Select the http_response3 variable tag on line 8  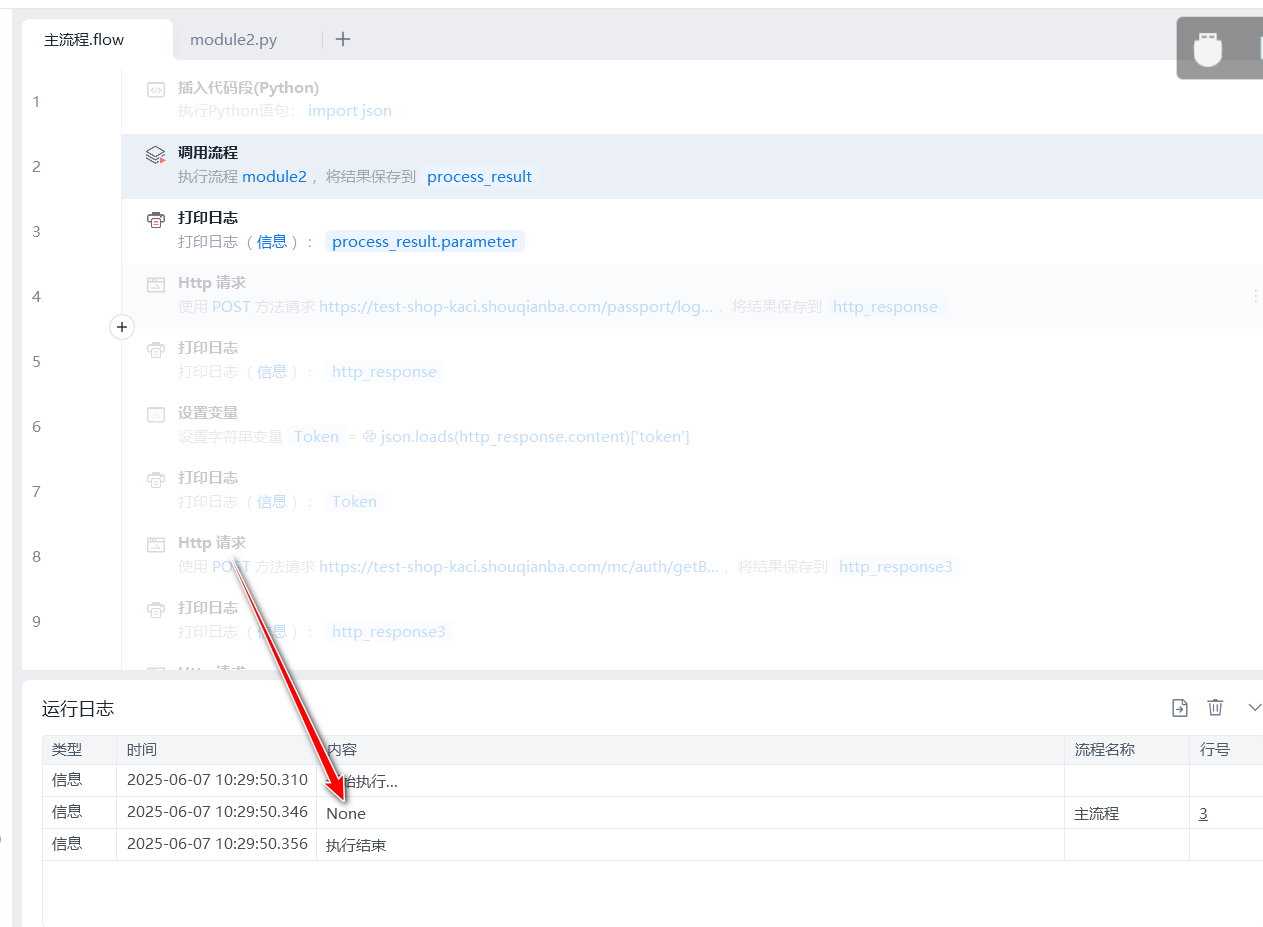[895, 567]
